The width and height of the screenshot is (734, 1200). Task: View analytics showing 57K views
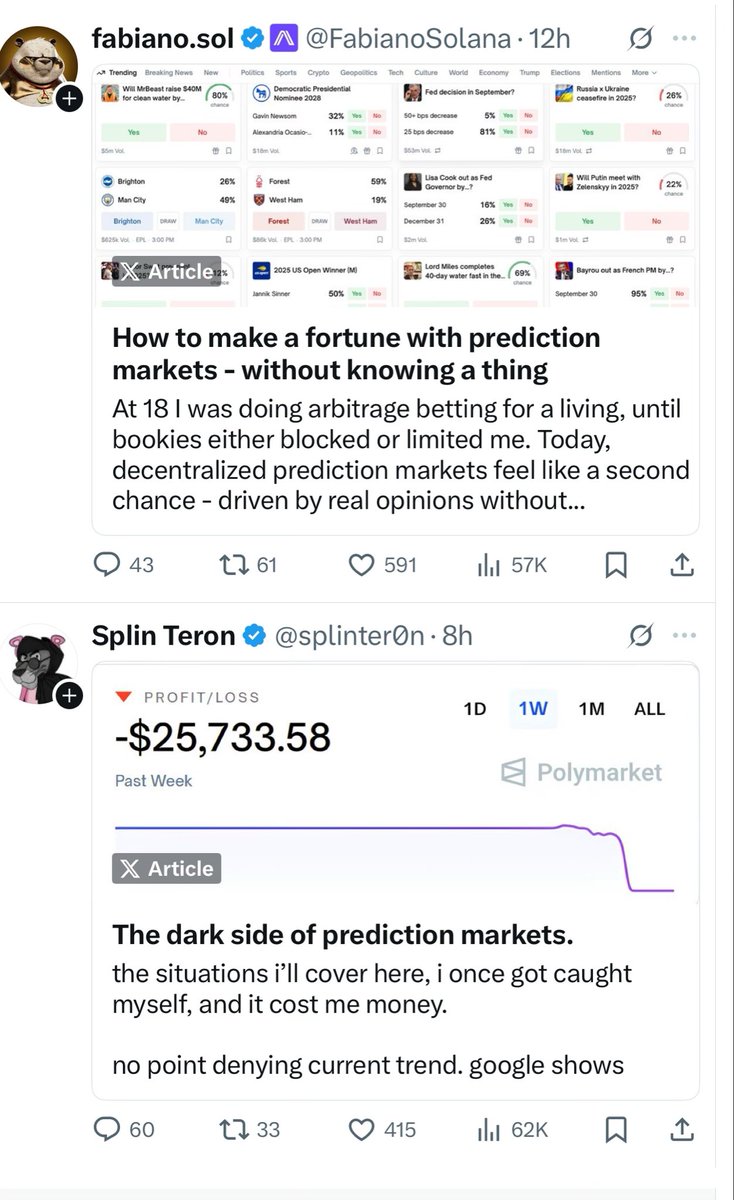(x=487, y=564)
